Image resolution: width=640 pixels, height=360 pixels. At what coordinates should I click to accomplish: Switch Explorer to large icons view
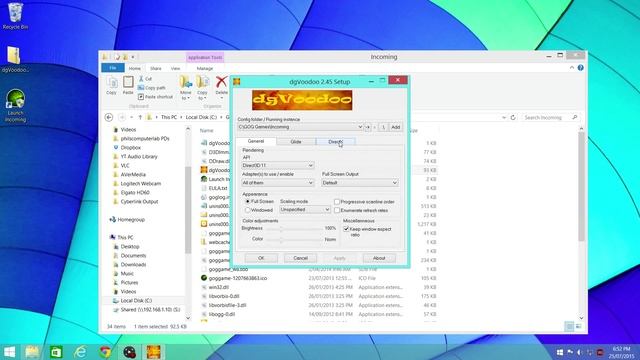coord(578,326)
